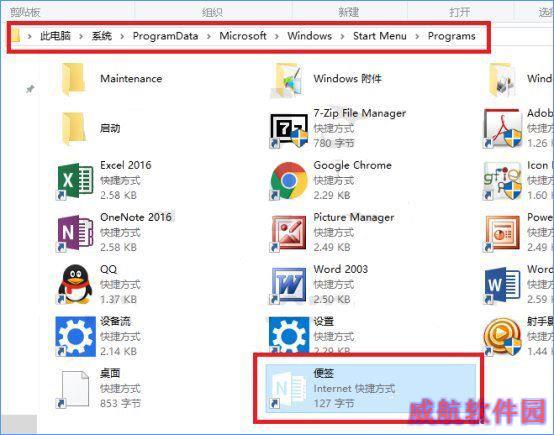Expand the chevron after Start Menu in path
This screenshot has width=554, height=435.
(417, 36)
